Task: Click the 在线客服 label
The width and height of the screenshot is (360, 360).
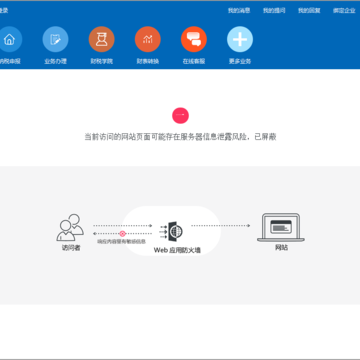Action: [194, 61]
